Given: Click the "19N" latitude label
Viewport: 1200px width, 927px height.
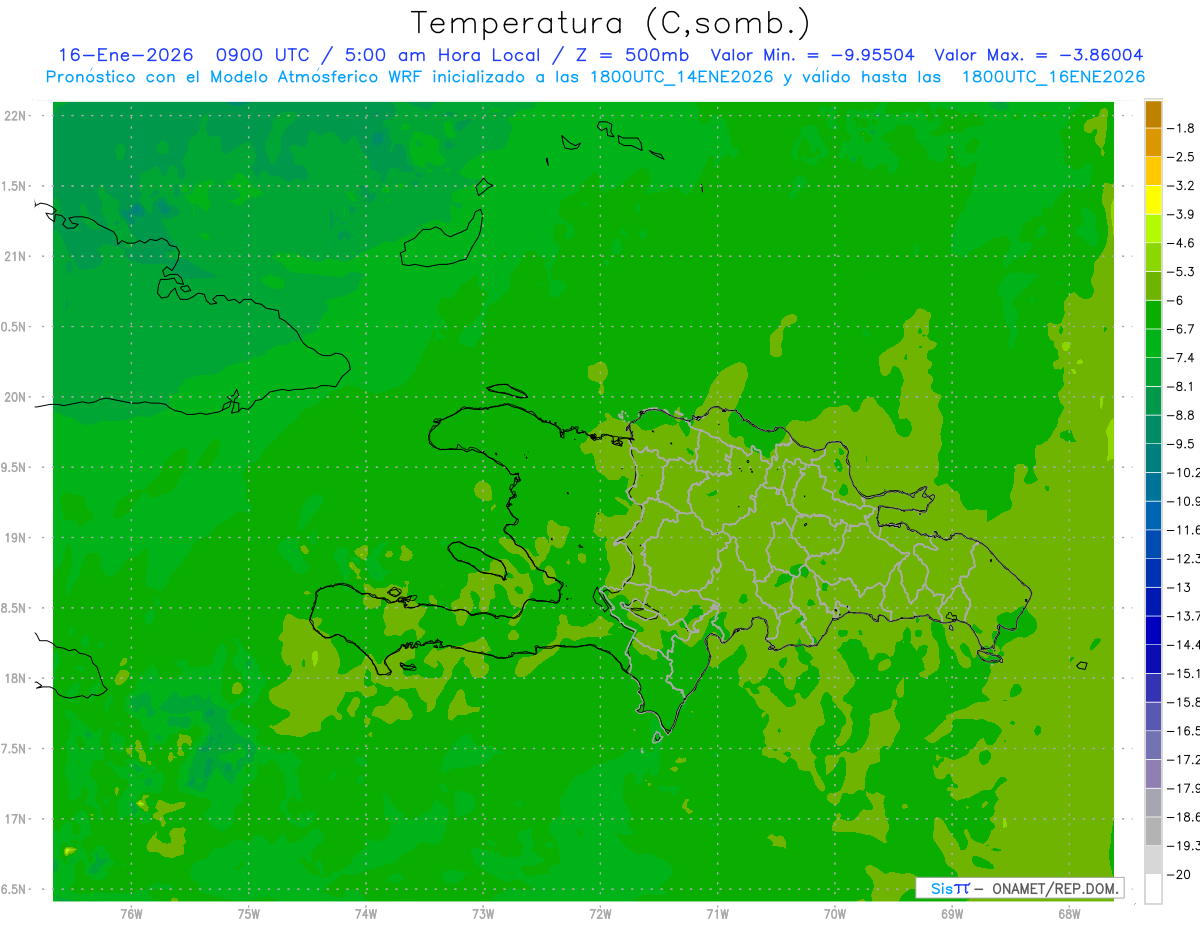Looking at the screenshot, I should tap(16, 538).
